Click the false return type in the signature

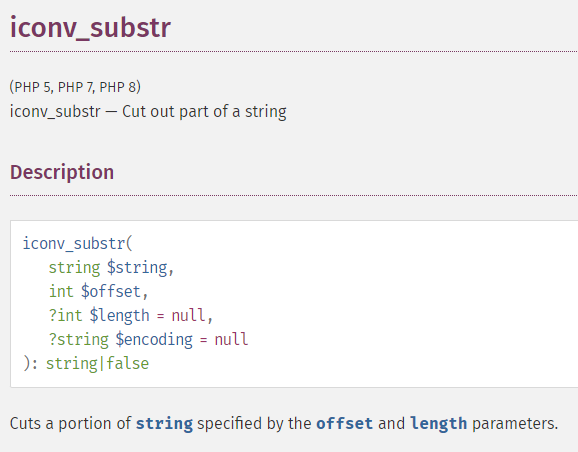[128, 364]
